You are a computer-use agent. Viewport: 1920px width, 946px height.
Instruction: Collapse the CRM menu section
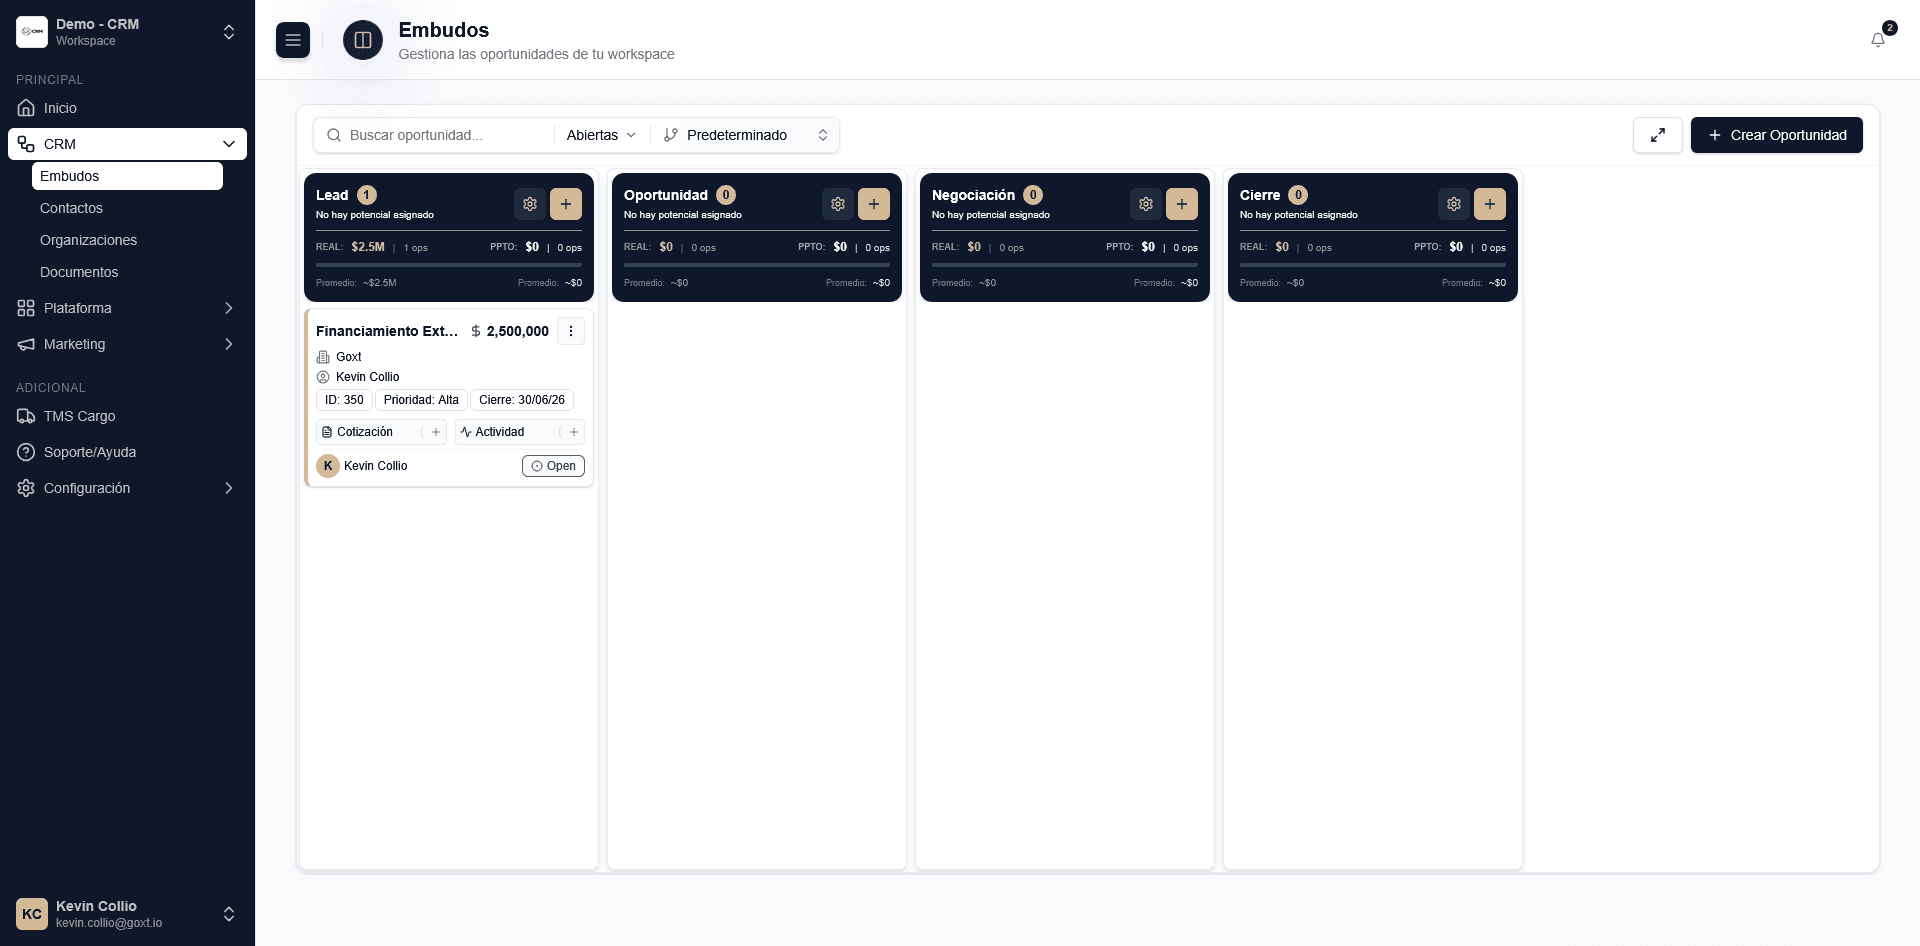coord(128,144)
